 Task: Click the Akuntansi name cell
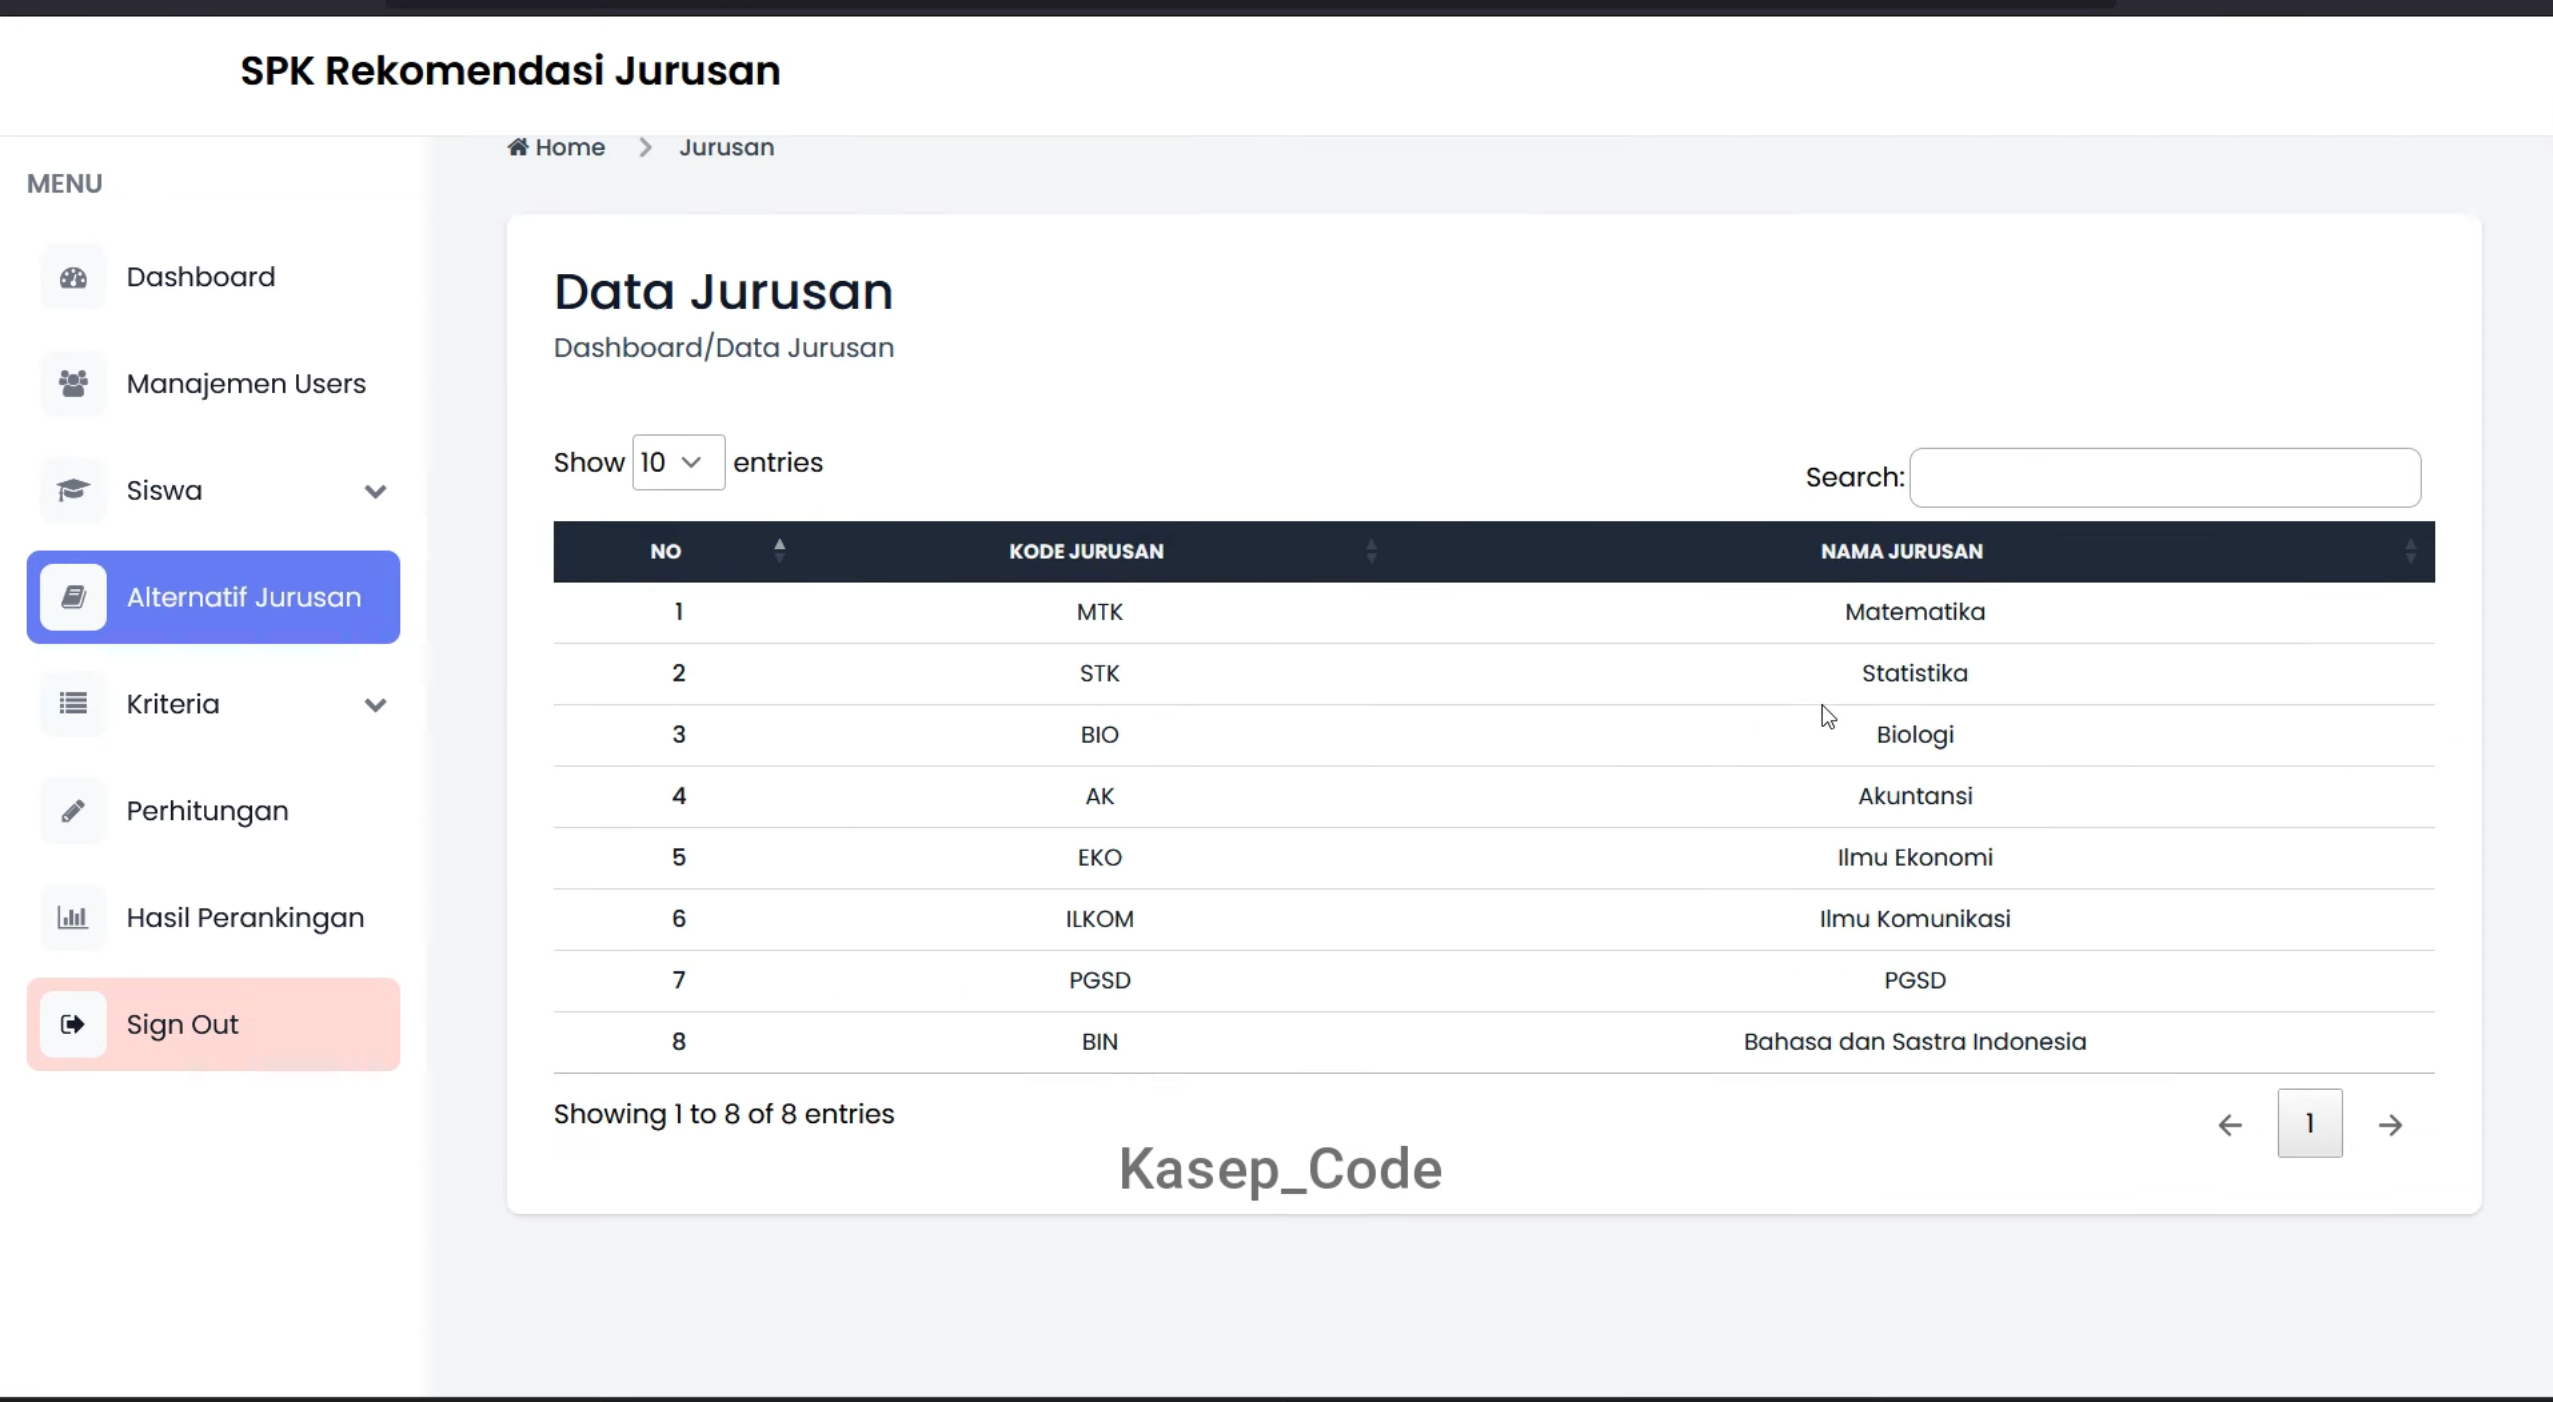pyautogui.click(x=1914, y=796)
